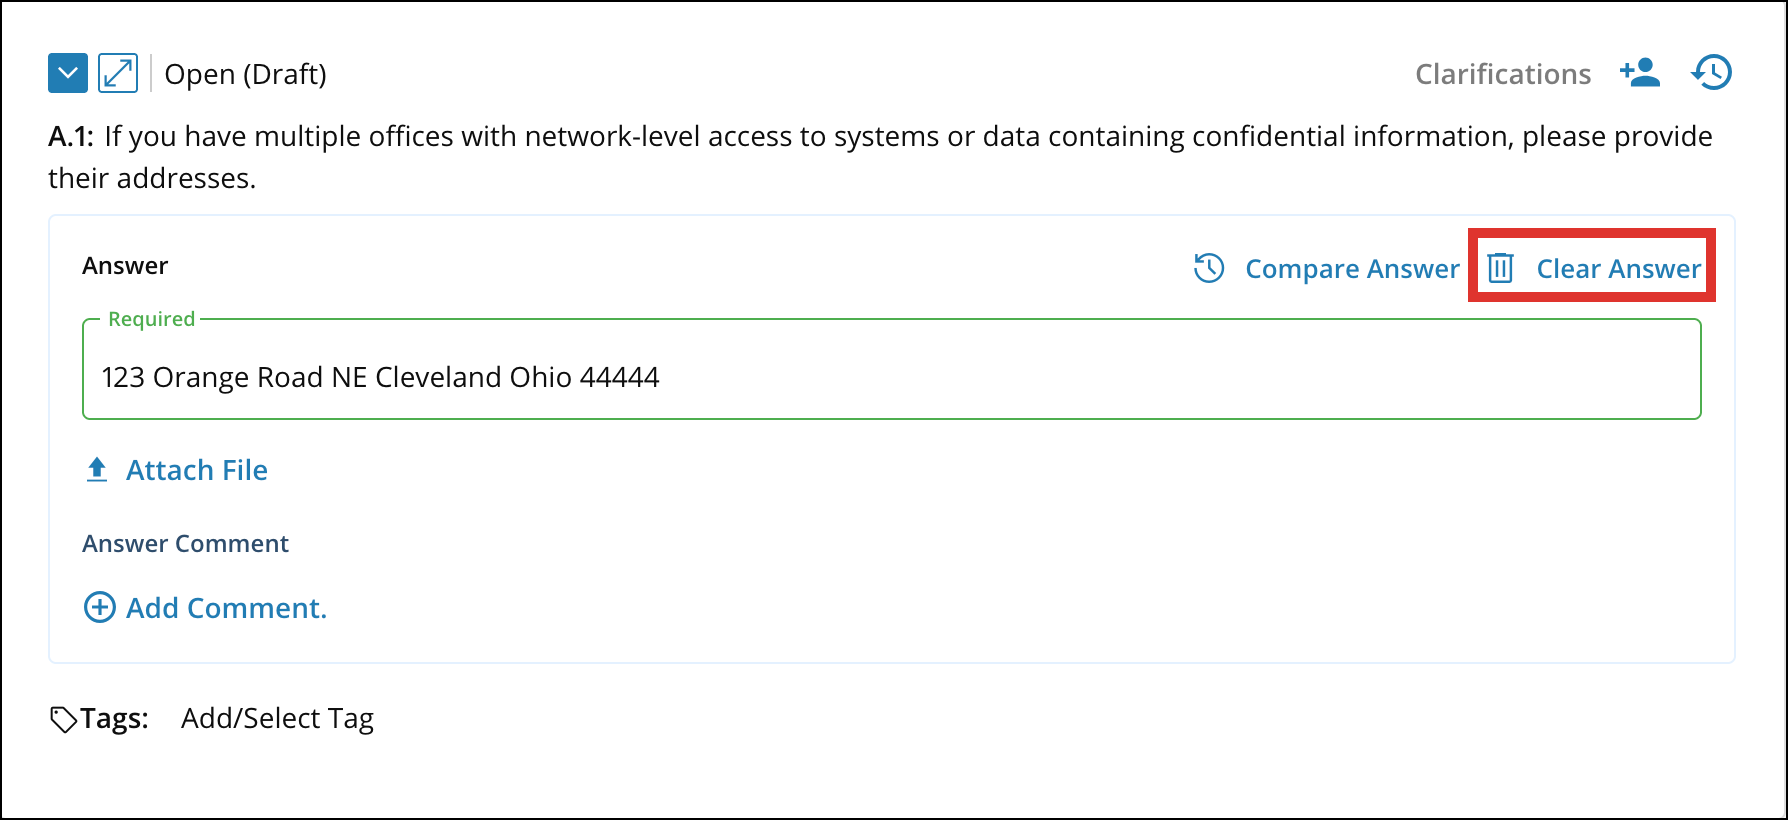1788x820 pixels.
Task: Click the Compare Answer link text
Action: 1352,269
